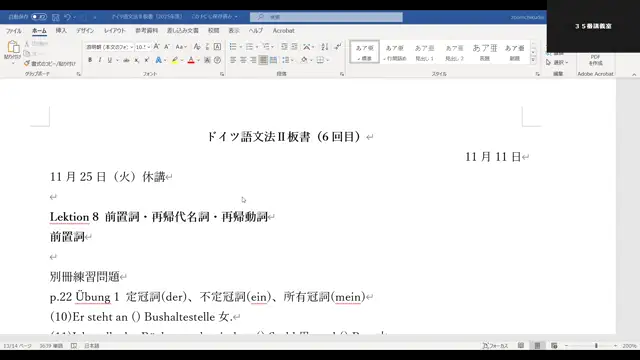Apply subscript formatting
640x360 pixels.
click(x=137, y=60)
